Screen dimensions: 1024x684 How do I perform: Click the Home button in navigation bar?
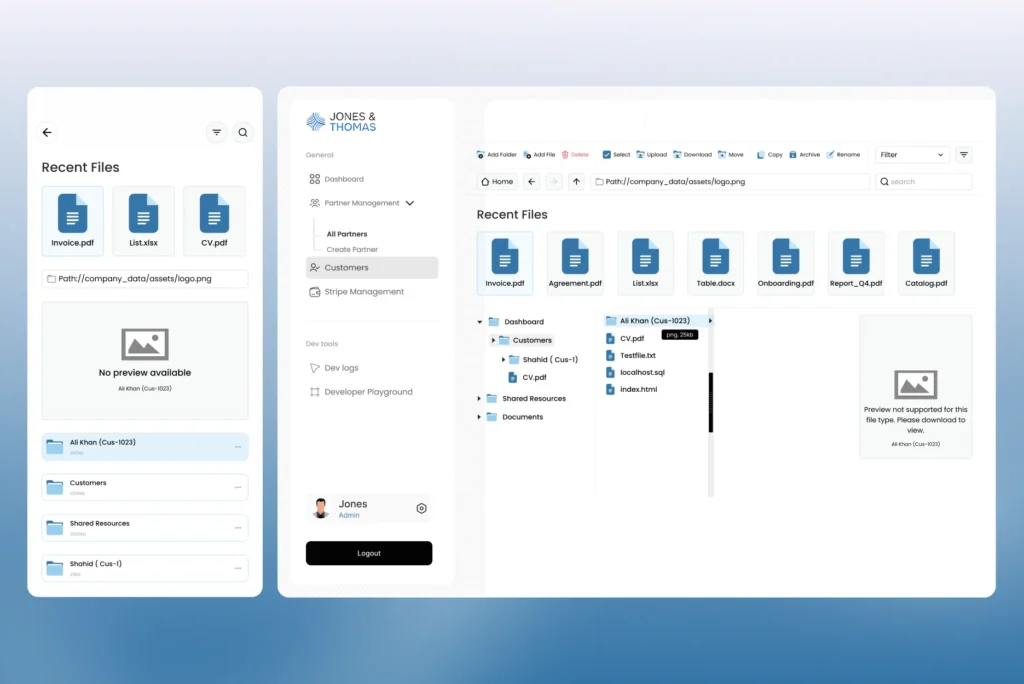(497, 182)
